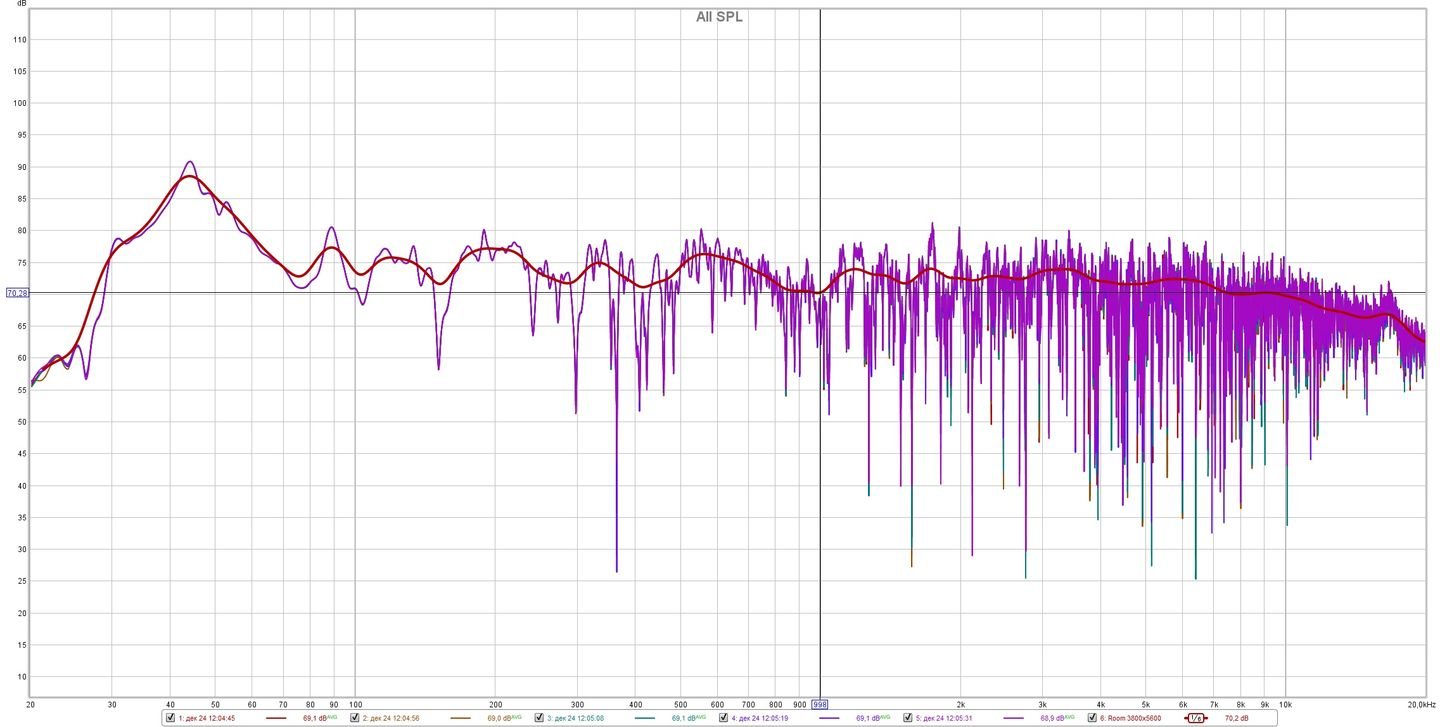Click the 70,28 dB cursor level label
Image resolution: width=1440 pixels, height=727 pixels.
pos(17,293)
